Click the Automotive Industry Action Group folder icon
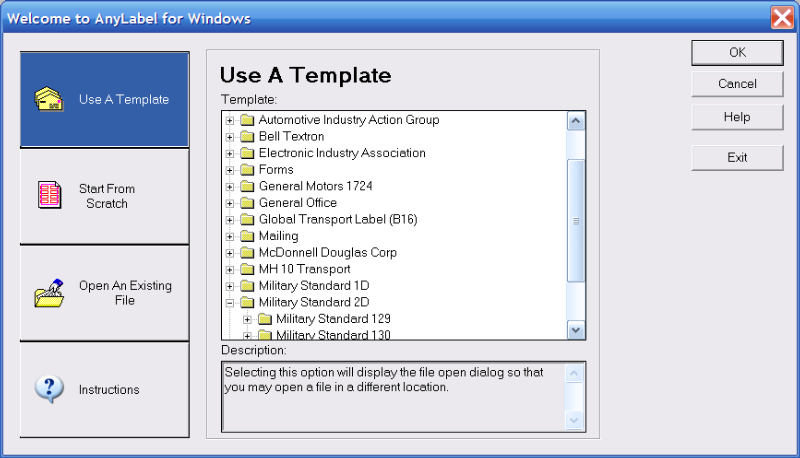The height and width of the screenshot is (458, 800). (247, 120)
